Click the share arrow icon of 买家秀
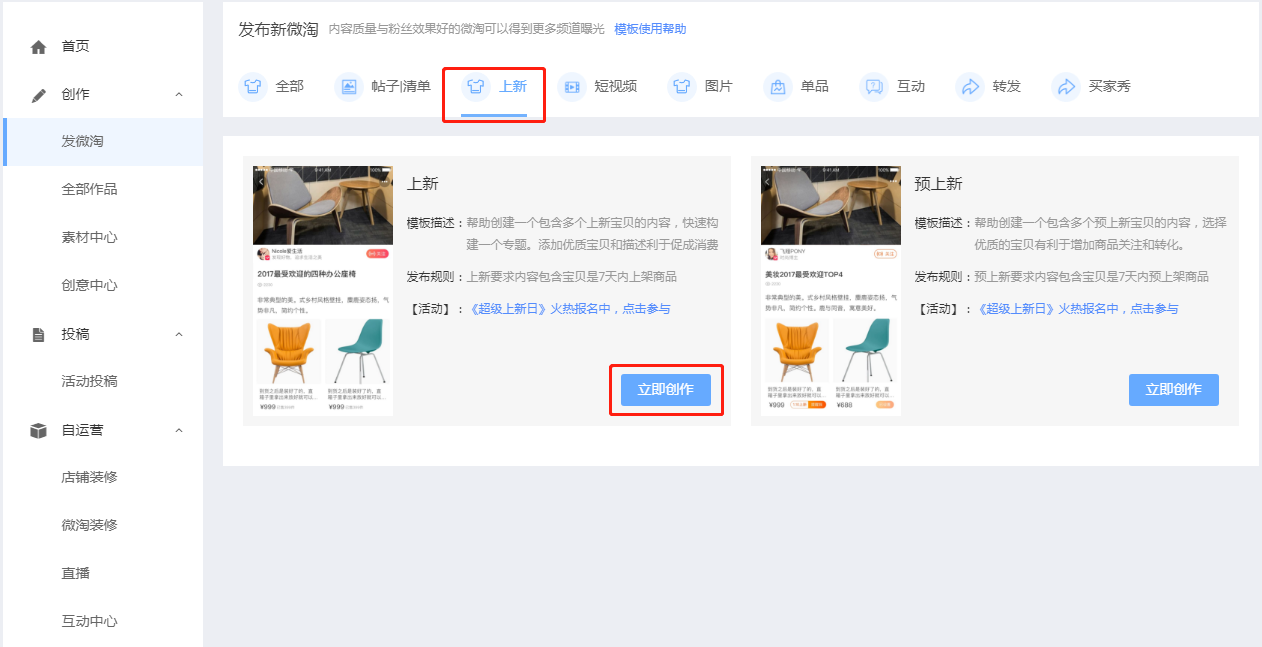The width and height of the screenshot is (1262, 647). (x=1066, y=87)
